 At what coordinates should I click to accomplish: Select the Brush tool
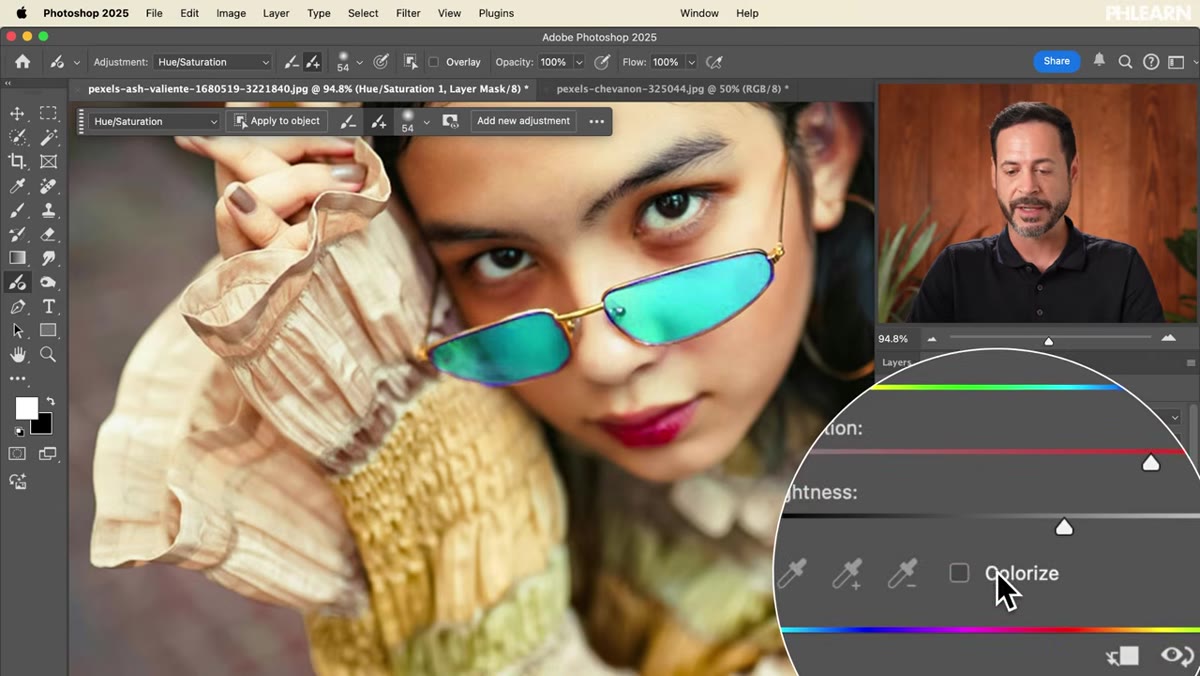pos(17,210)
